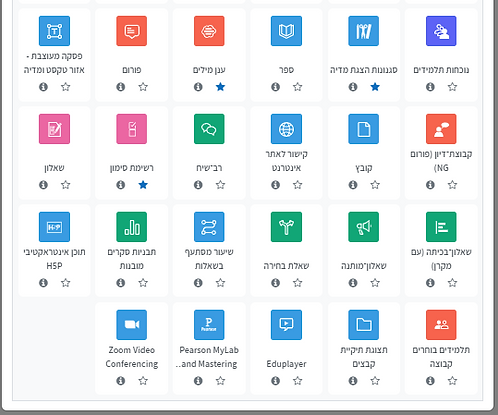Choose the תבניות סקרים מובנות survey icon
Image resolution: width=498 pixels, height=415 pixels.
point(131,227)
